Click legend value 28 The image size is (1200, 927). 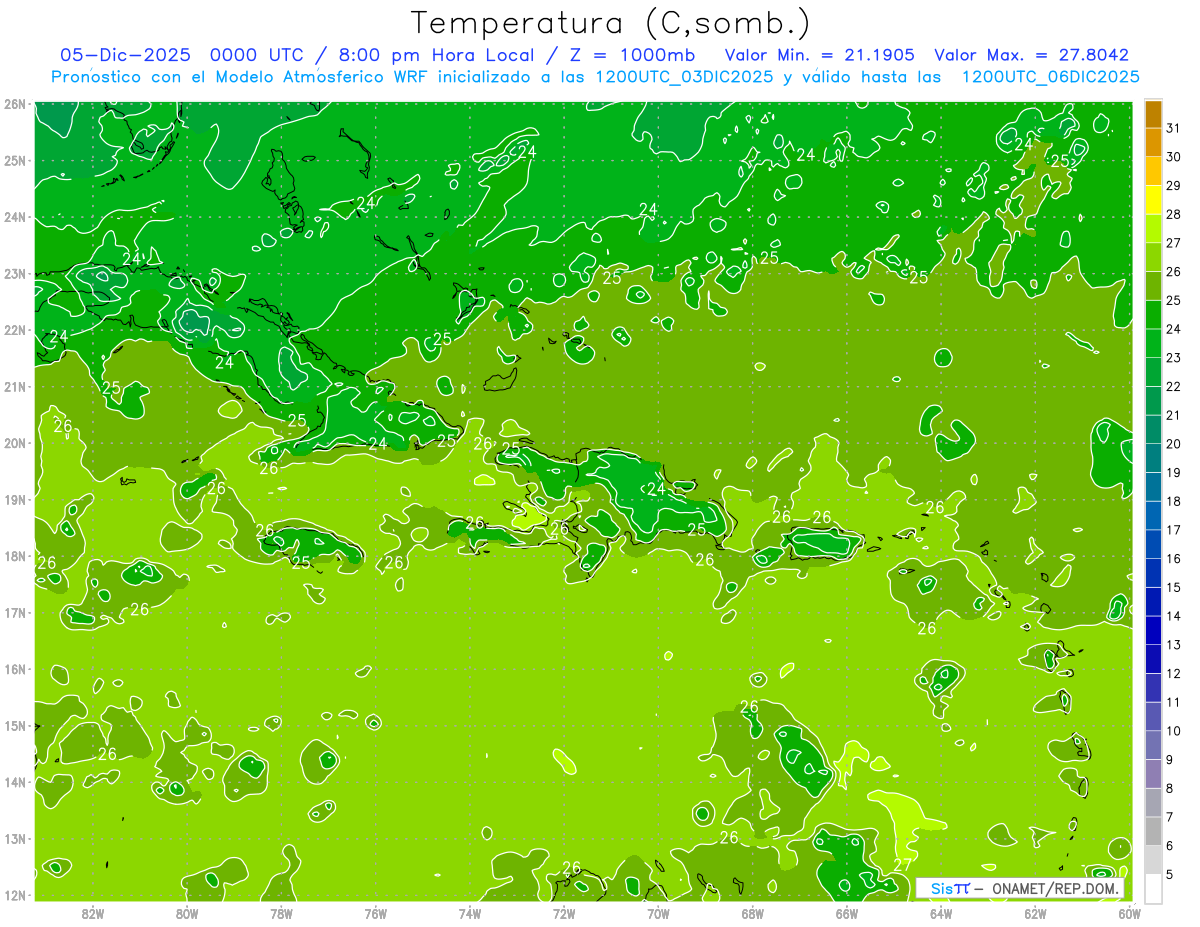coord(1173,214)
